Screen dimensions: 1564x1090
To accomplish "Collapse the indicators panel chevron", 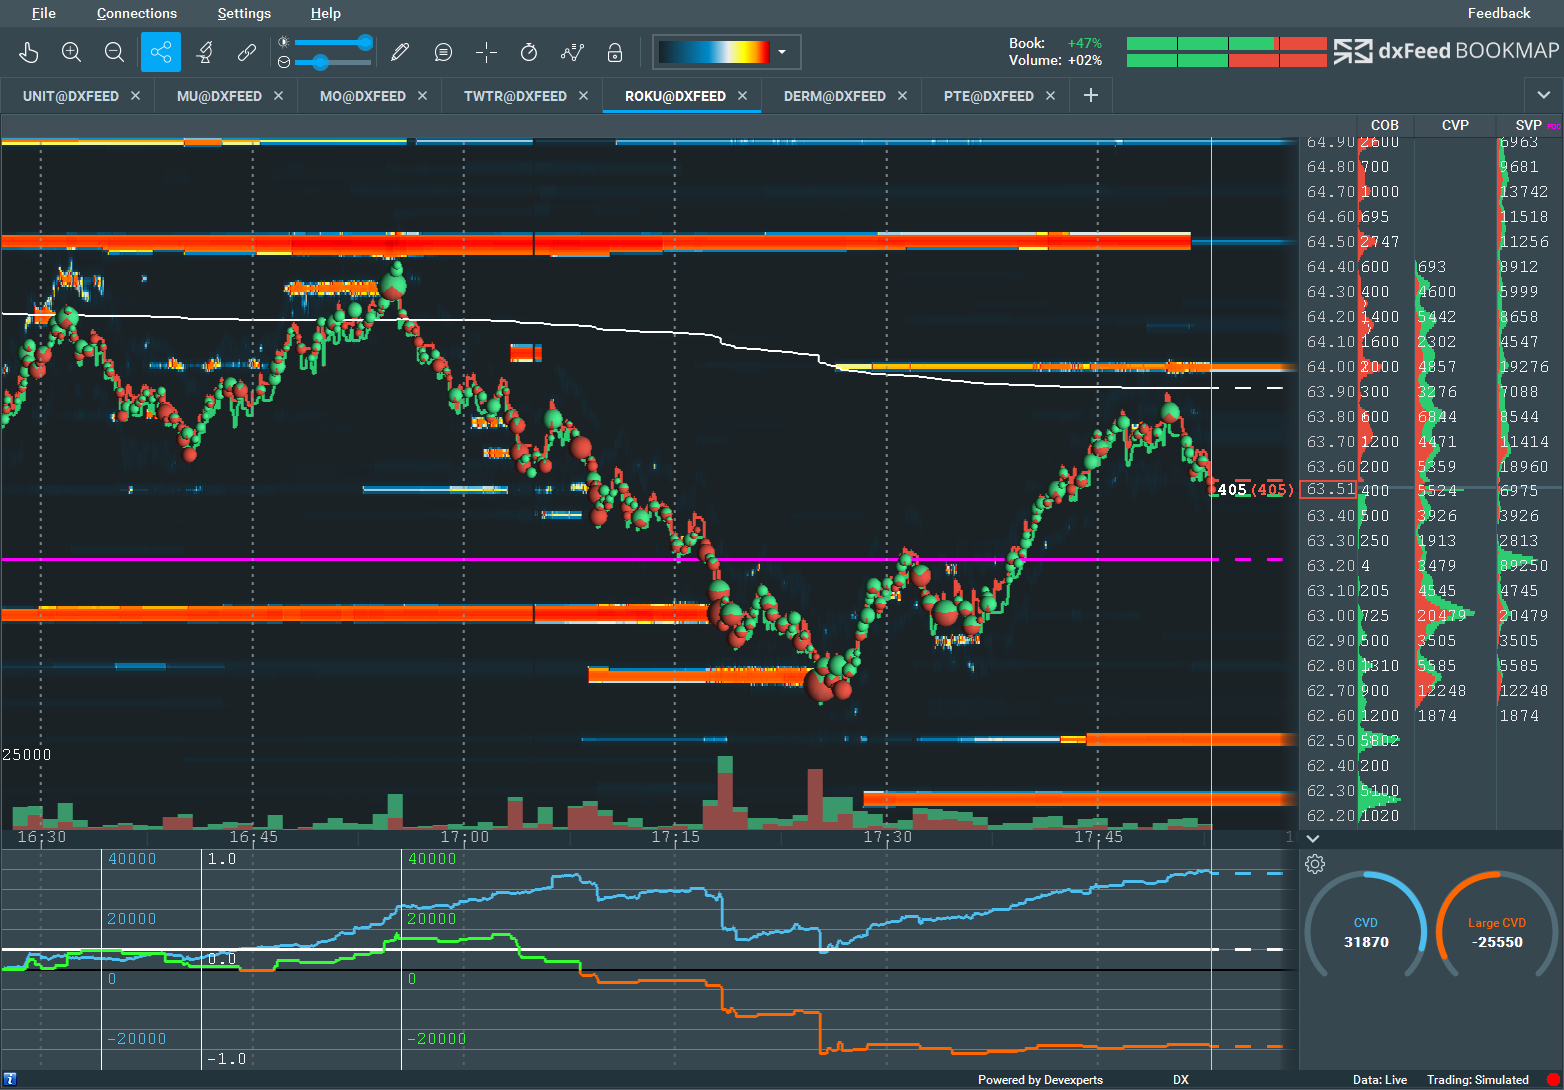I will 1313,838.
